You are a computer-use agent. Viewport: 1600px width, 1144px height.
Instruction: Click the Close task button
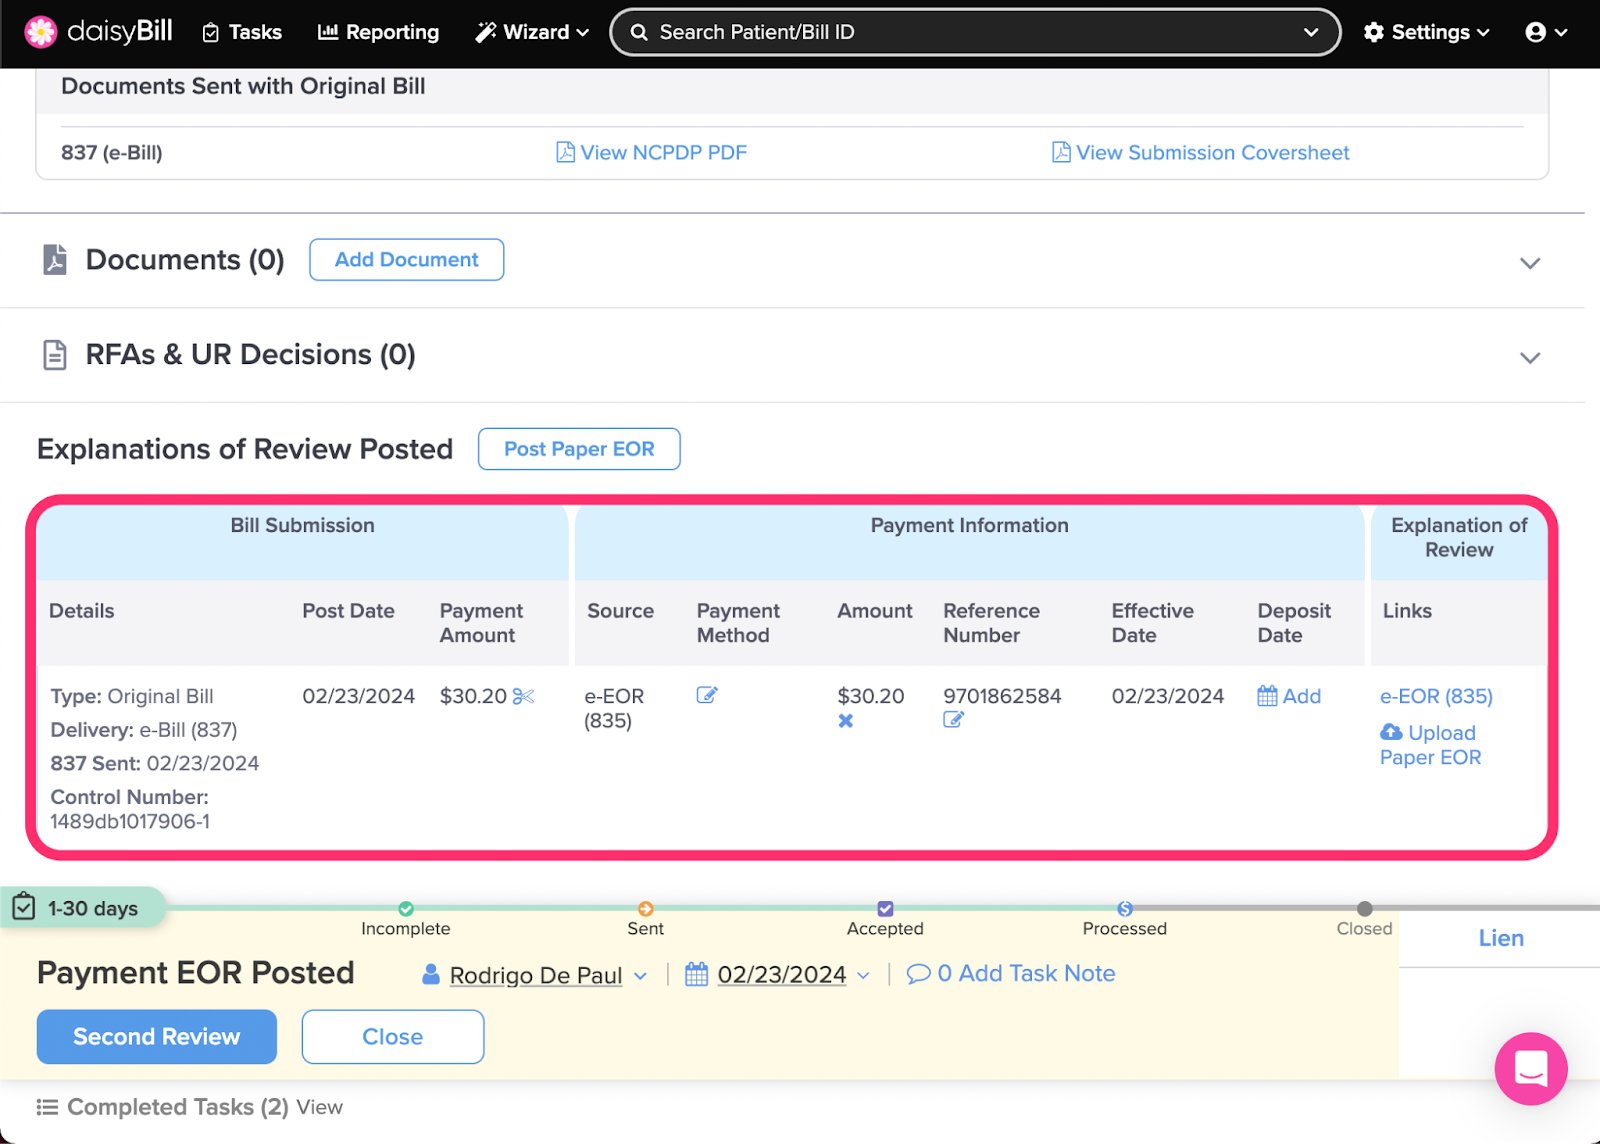click(393, 1037)
